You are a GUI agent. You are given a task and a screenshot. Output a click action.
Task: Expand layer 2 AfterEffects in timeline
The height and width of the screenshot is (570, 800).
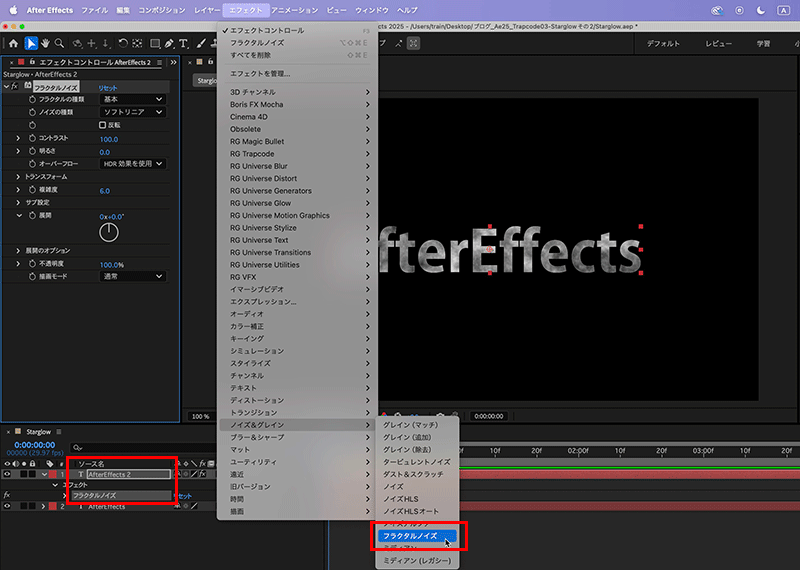pos(43,506)
